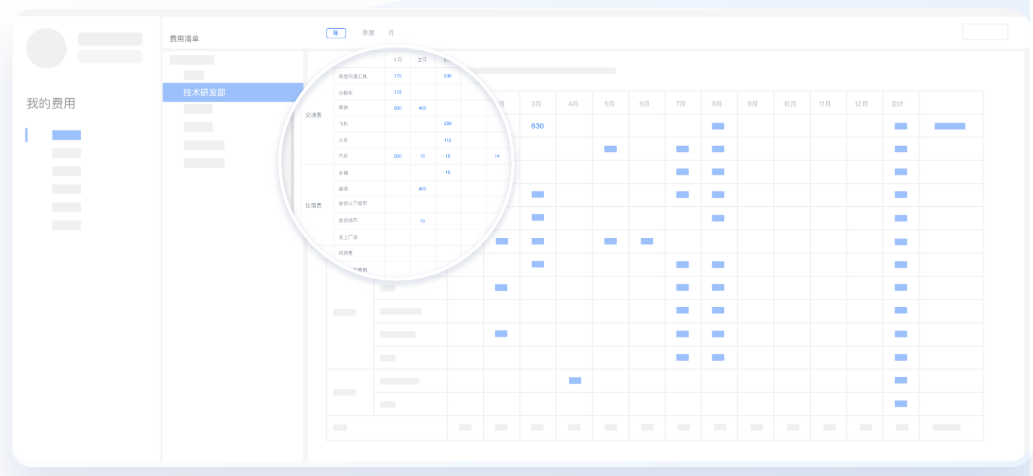Screen dimensions: 1033x476
Task: Switch to the 月 (month) view
Action: point(391,33)
